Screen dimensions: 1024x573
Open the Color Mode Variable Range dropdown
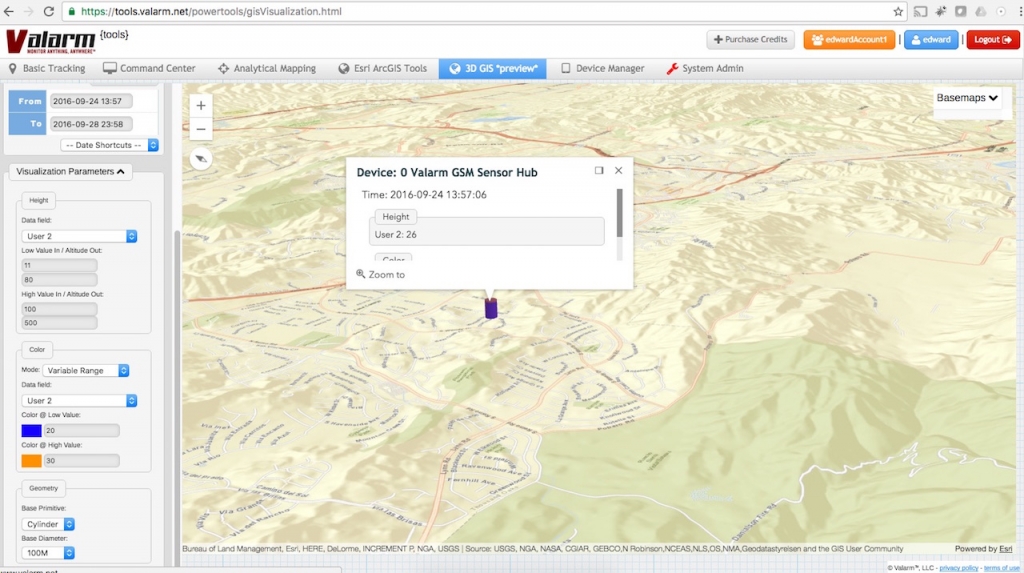pos(86,370)
